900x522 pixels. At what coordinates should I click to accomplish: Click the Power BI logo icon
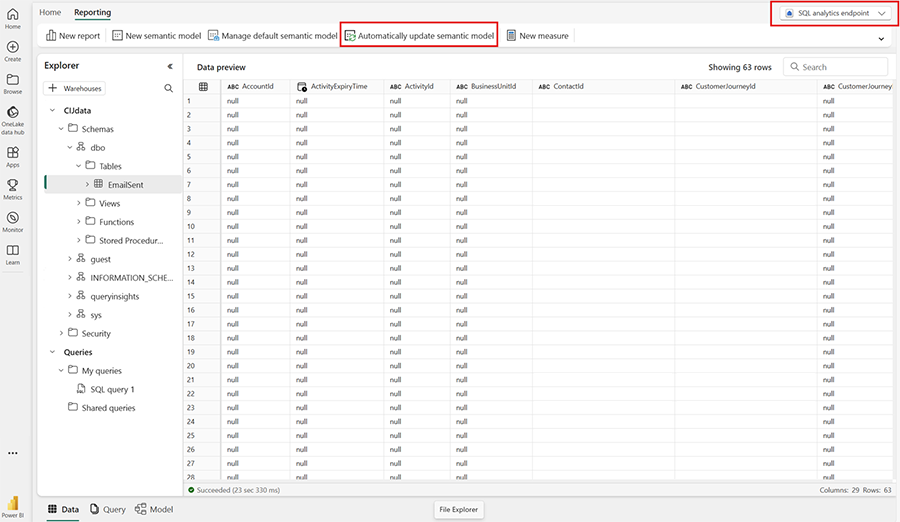pyautogui.click(x=13, y=504)
